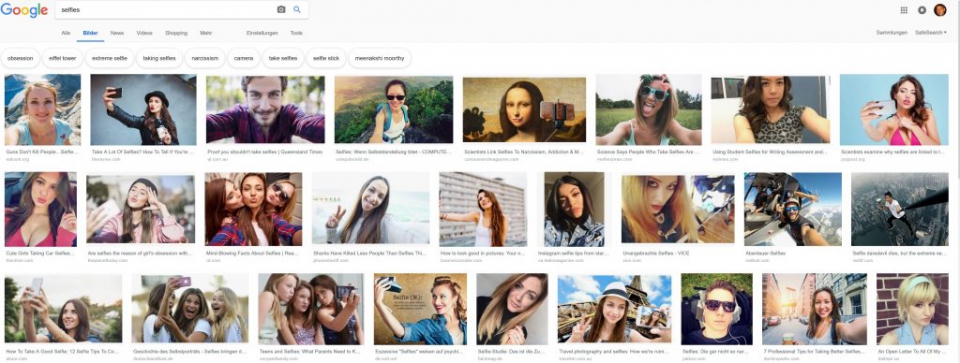
Task: Switch to the Alle tab
Action: point(66,33)
